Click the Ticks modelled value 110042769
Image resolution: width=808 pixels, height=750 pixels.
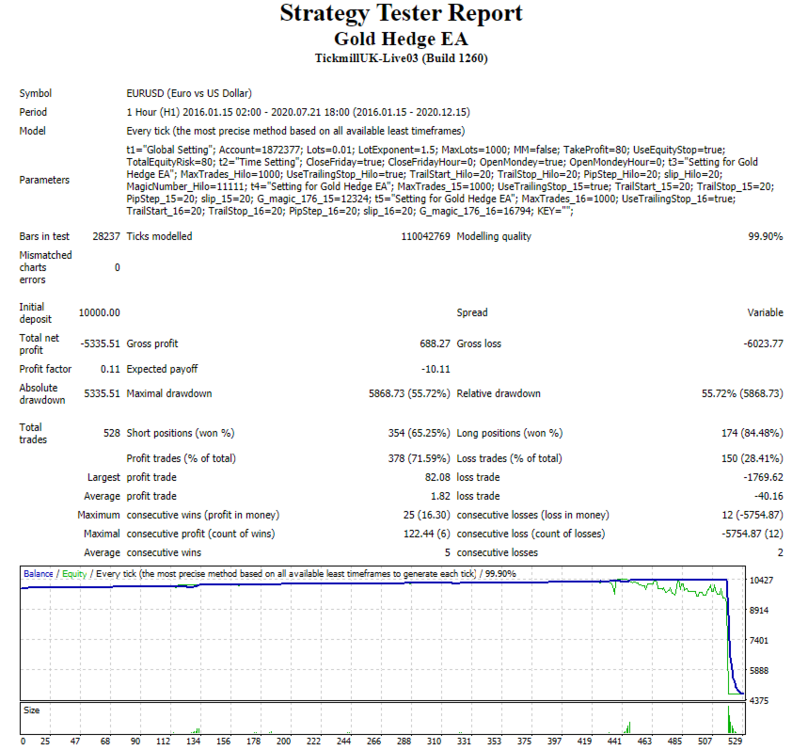pos(425,236)
